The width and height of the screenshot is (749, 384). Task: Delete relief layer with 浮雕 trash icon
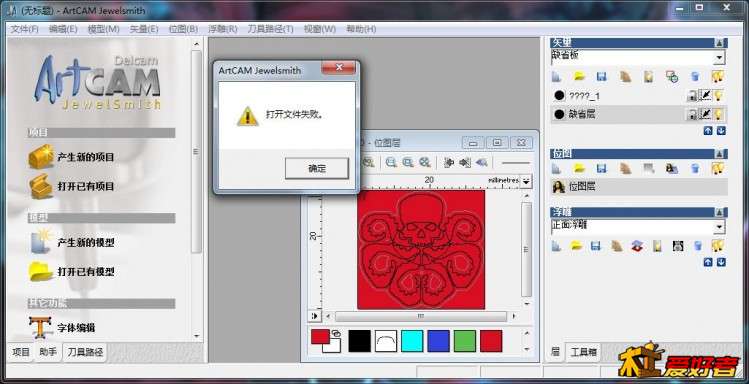[698, 246]
